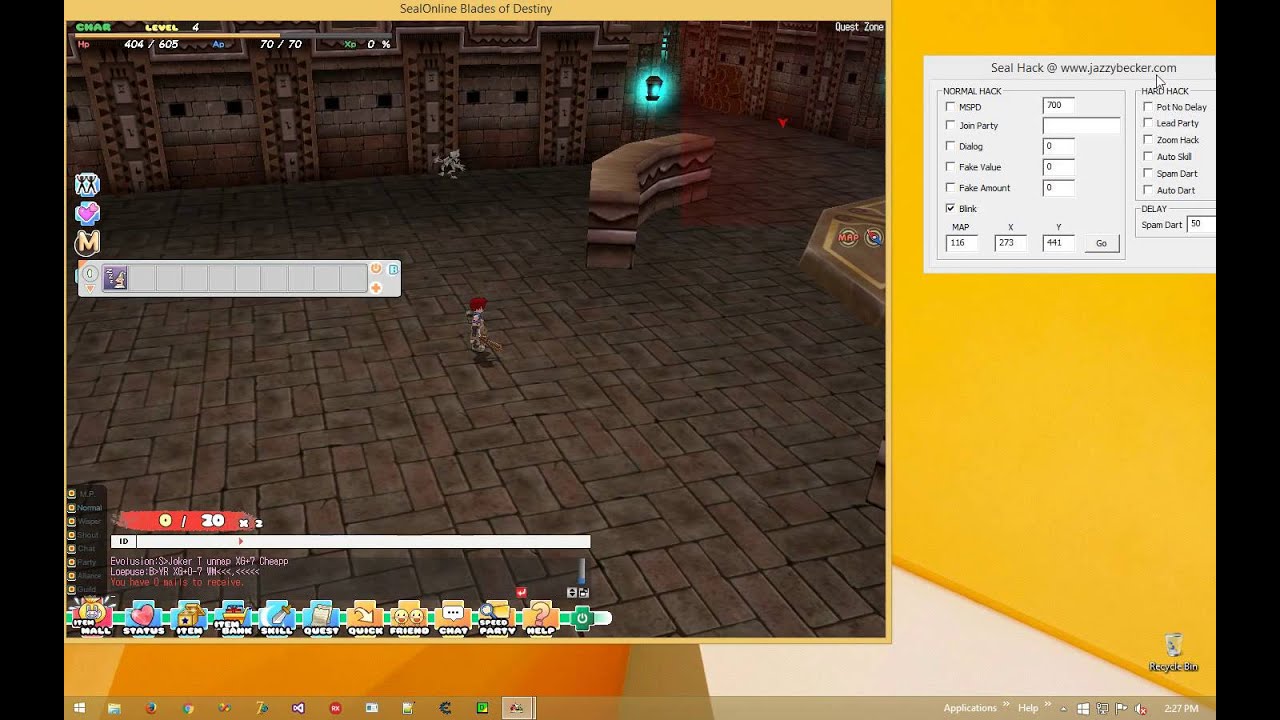Viewport: 1280px width, 720px height.
Task: Enable the MSPD checkbox
Action: pyautogui.click(x=950, y=106)
